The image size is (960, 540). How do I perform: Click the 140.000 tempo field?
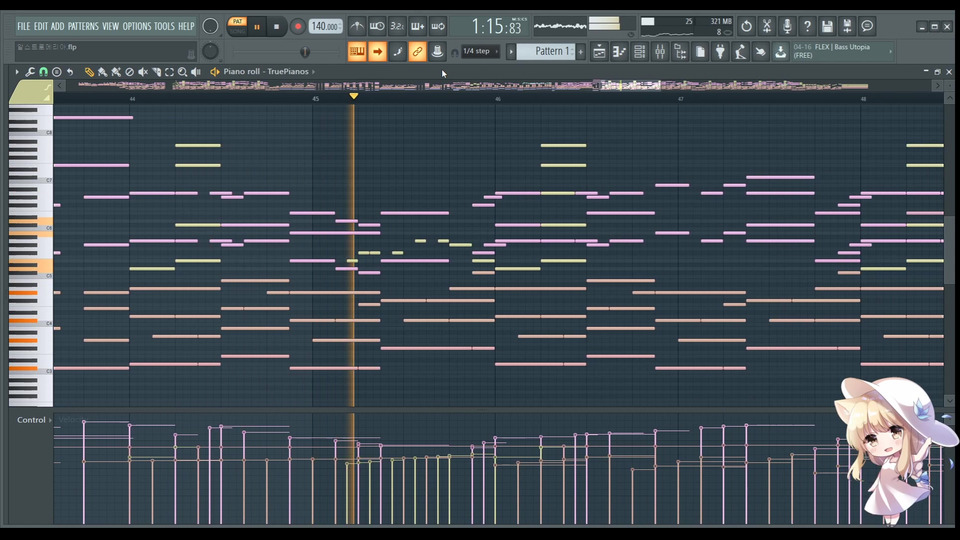(326, 26)
